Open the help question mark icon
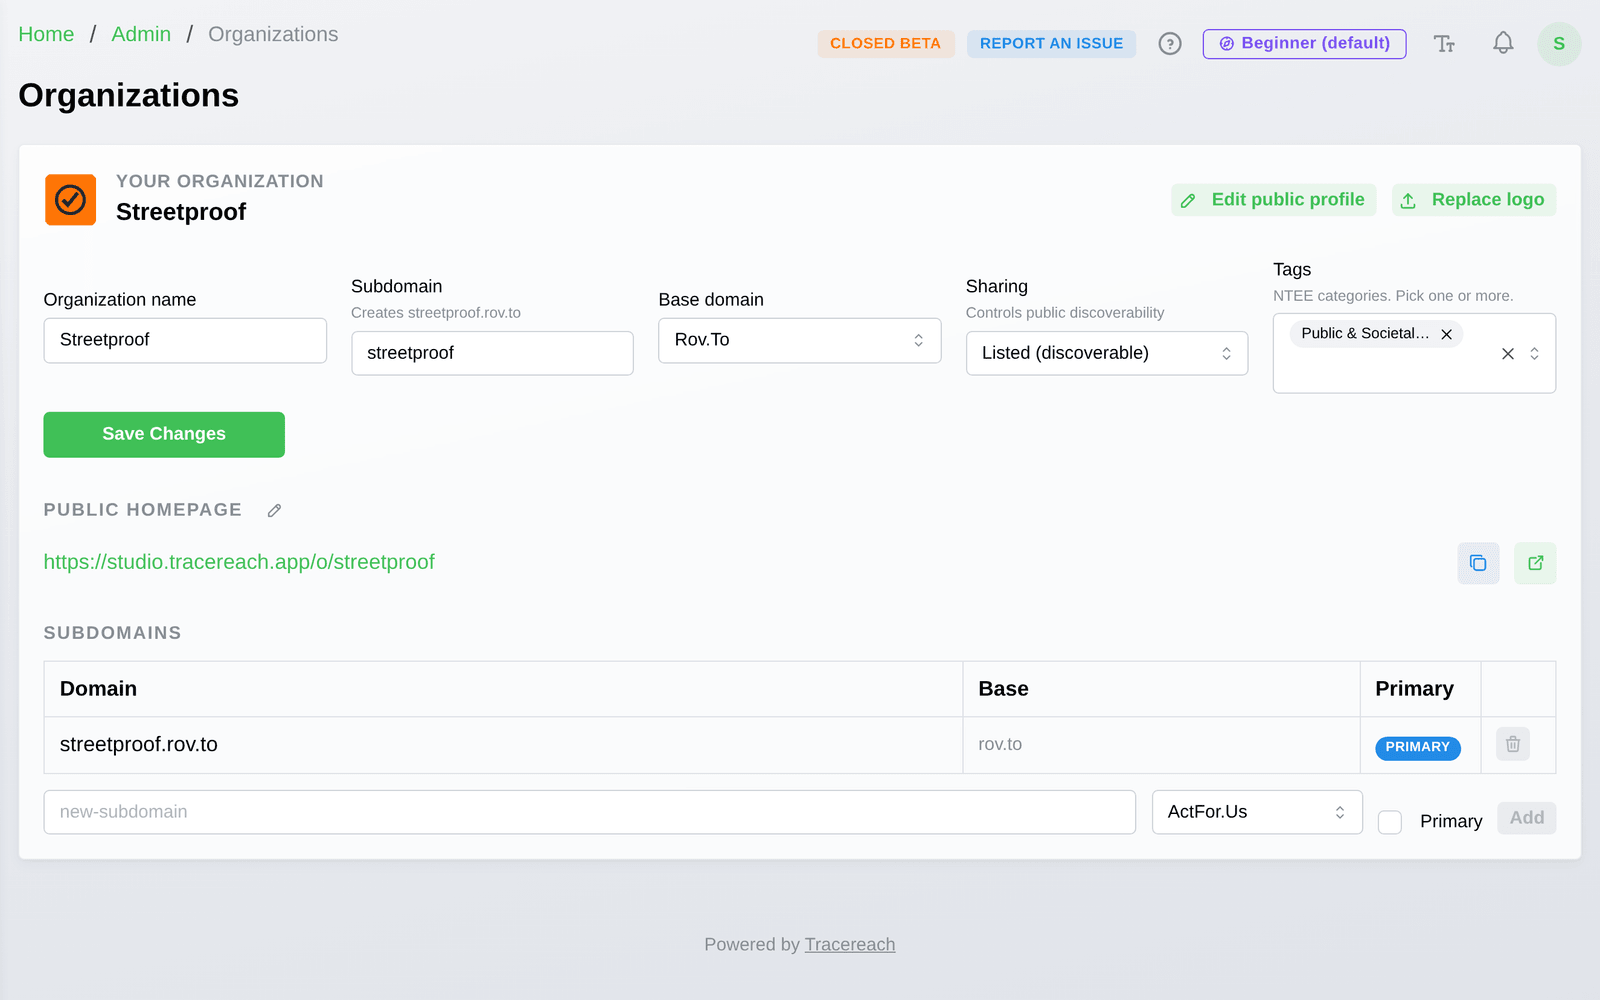This screenshot has width=1600, height=1000. (x=1170, y=44)
